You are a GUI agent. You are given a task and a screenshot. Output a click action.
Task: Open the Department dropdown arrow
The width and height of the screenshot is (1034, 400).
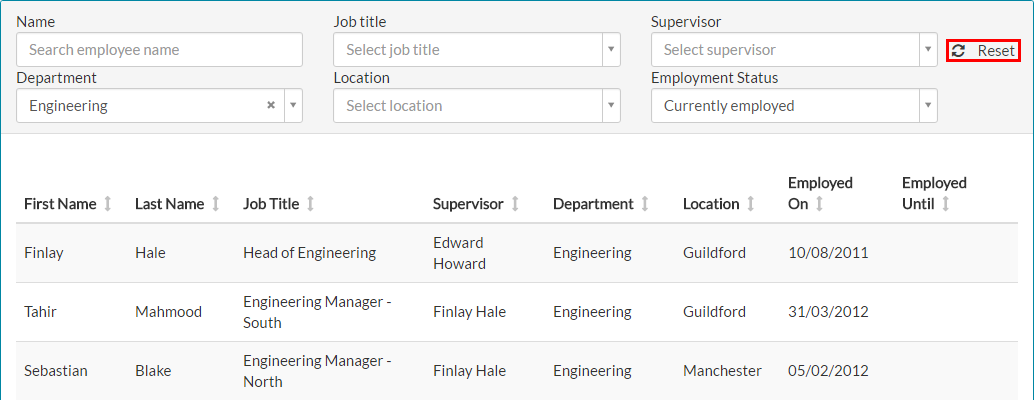coord(293,106)
